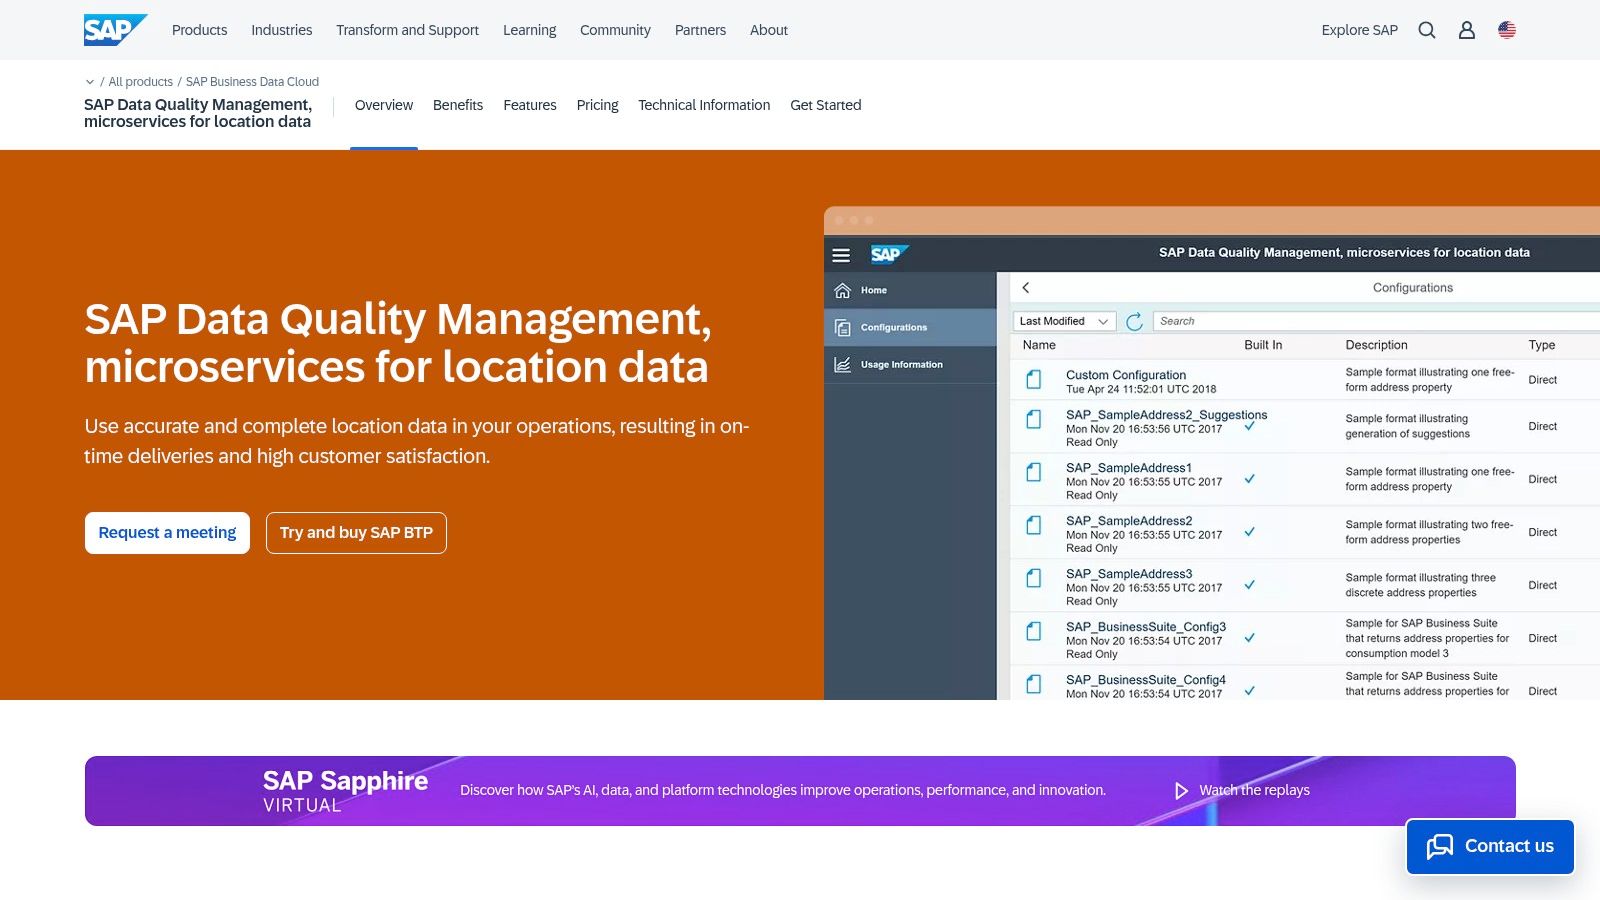Viewport: 1600px width, 900px height.
Task: Switch to the Pricing tab
Action: [x=597, y=105]
